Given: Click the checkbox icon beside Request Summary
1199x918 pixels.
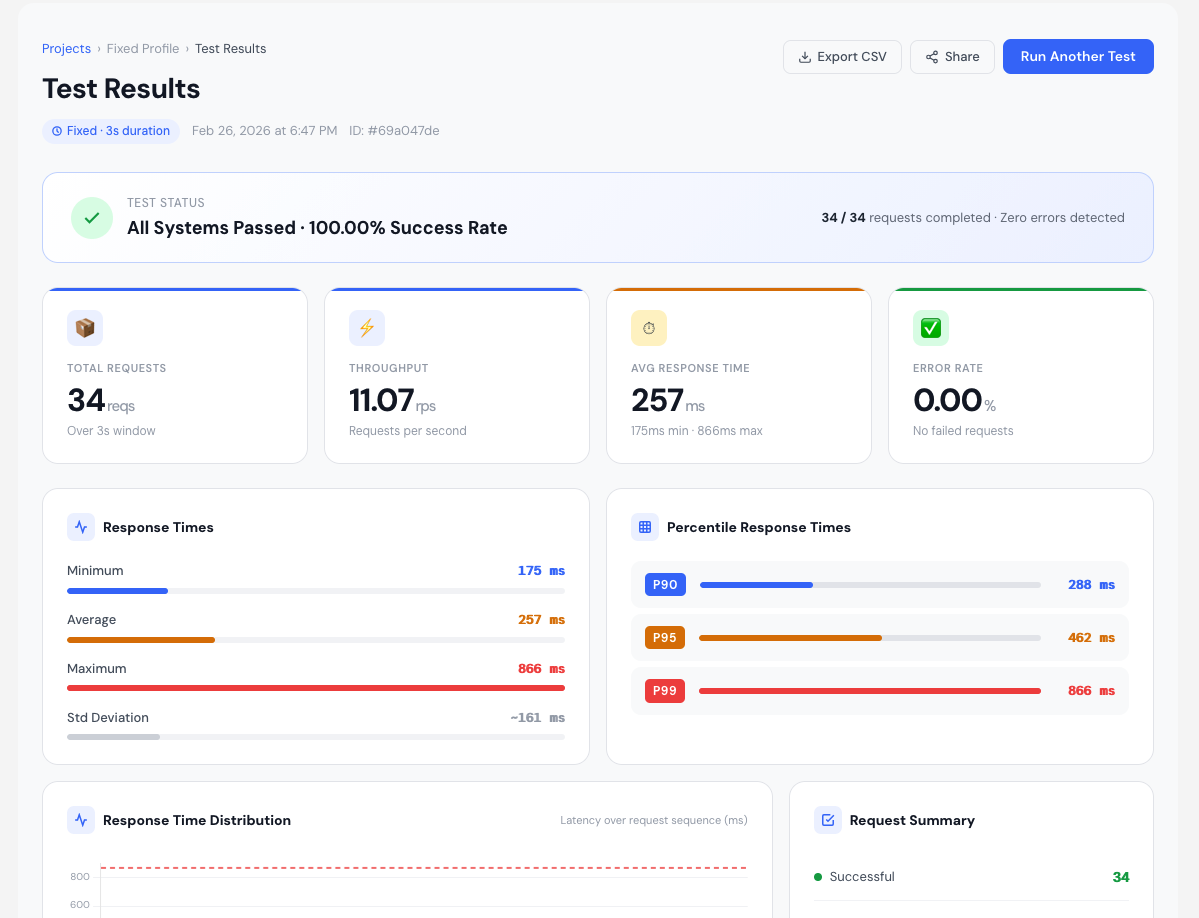Looking at the screenshot, I should (x=828, y=820).
